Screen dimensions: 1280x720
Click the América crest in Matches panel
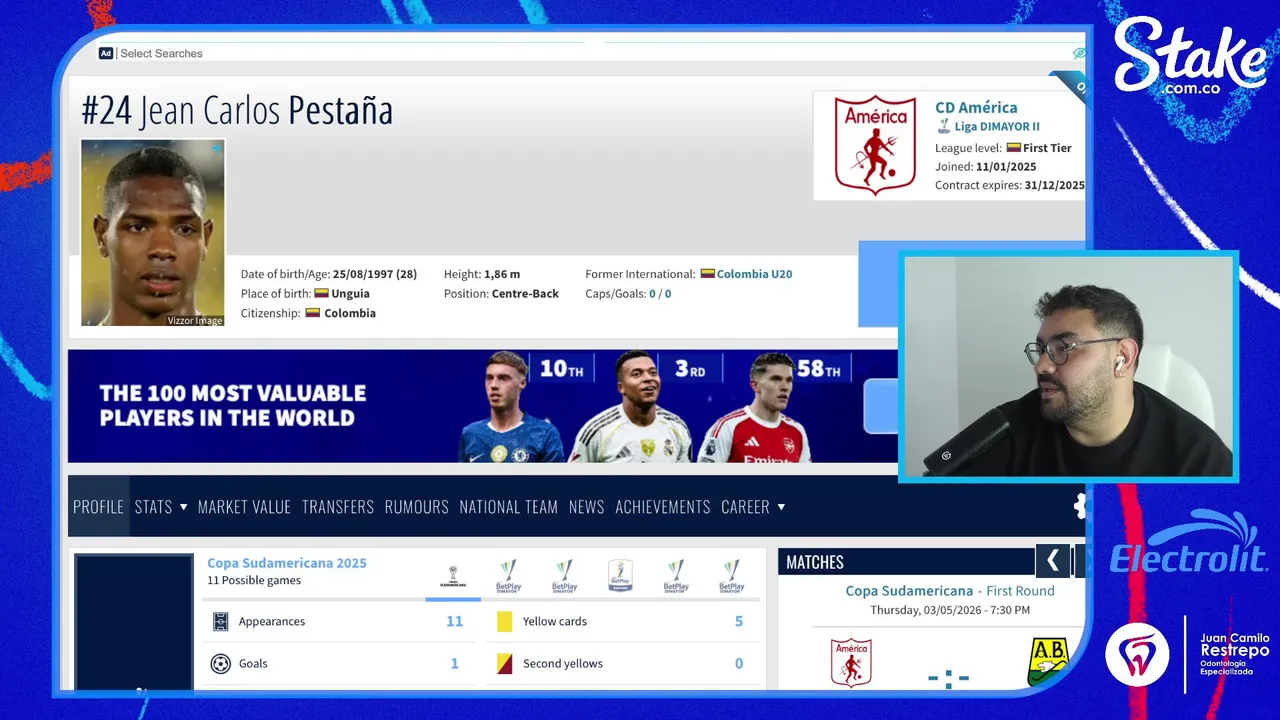point(851,663)
